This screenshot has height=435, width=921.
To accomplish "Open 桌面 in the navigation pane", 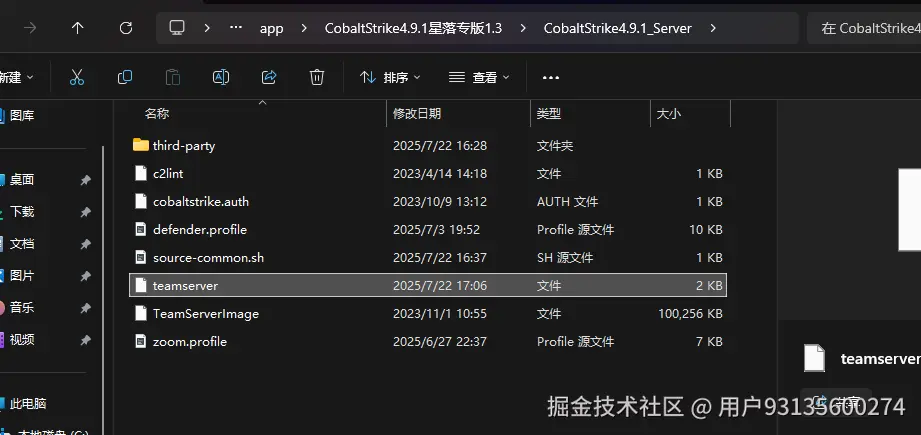I will point(22,180).
